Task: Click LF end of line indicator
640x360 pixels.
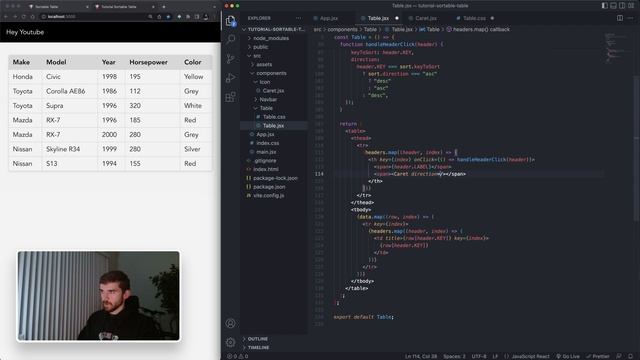Action: [x=495, y=356]
